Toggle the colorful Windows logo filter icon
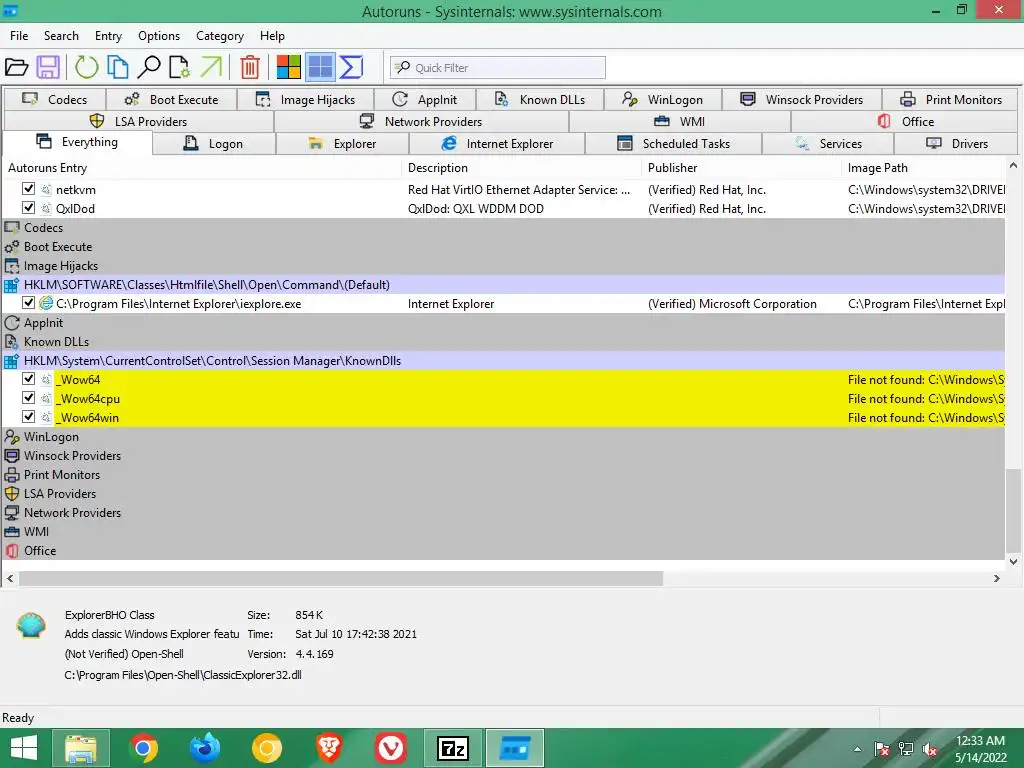The width and height of the screenshot is (1024, 768). [x=289, y=67]
